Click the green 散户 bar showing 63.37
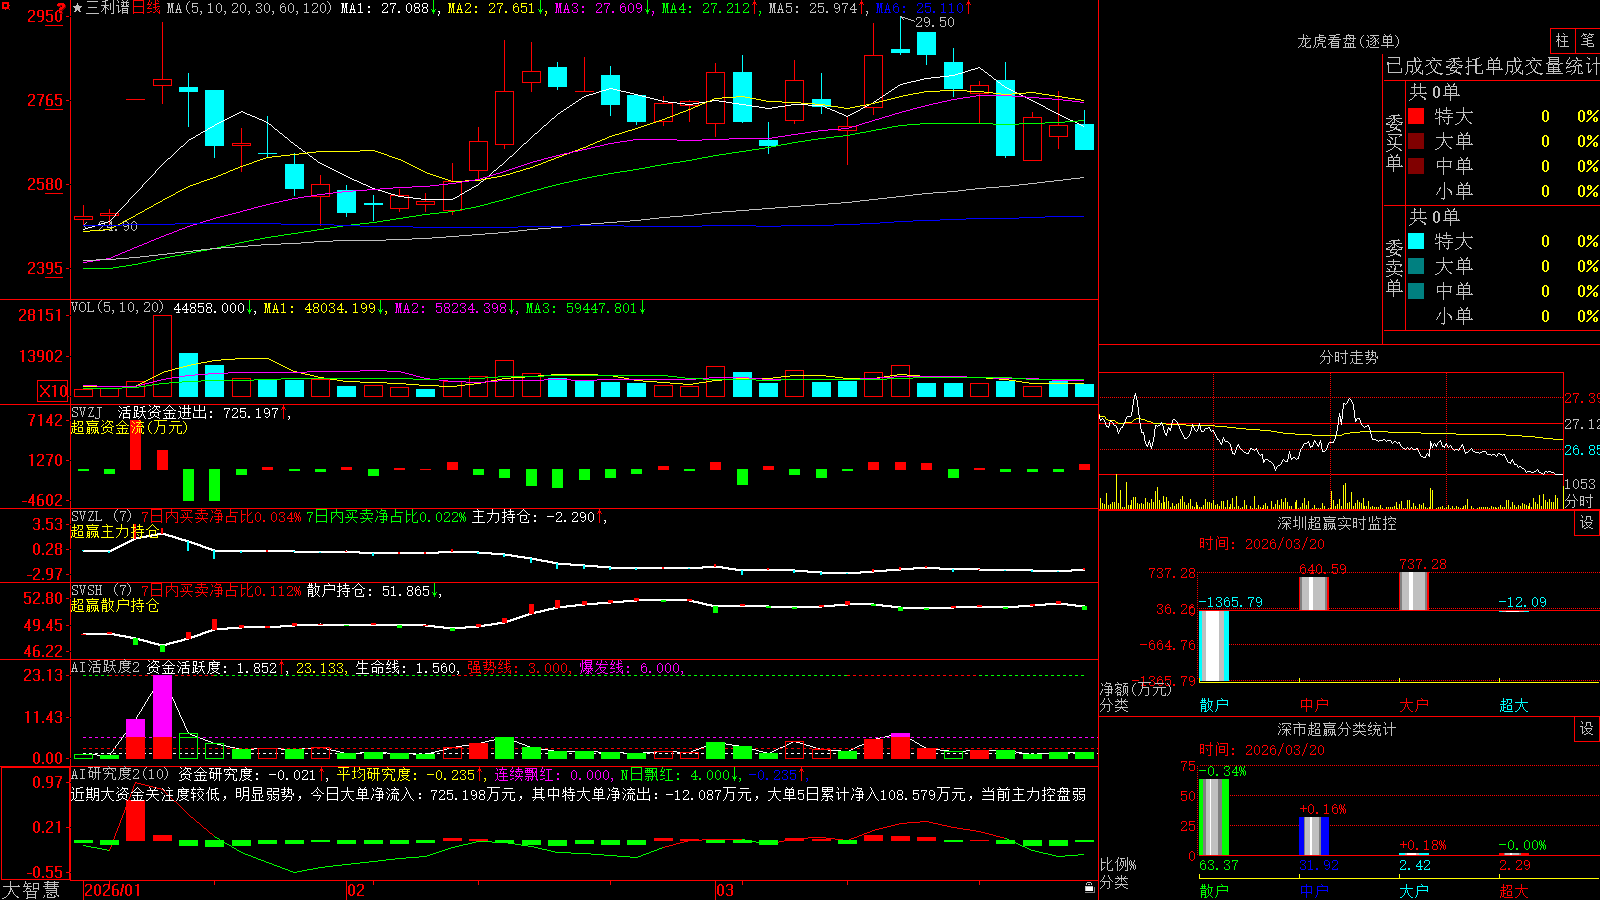The height and width of the screenshot is (900, 1600). pyautogui.click(x=1213, y=817)
